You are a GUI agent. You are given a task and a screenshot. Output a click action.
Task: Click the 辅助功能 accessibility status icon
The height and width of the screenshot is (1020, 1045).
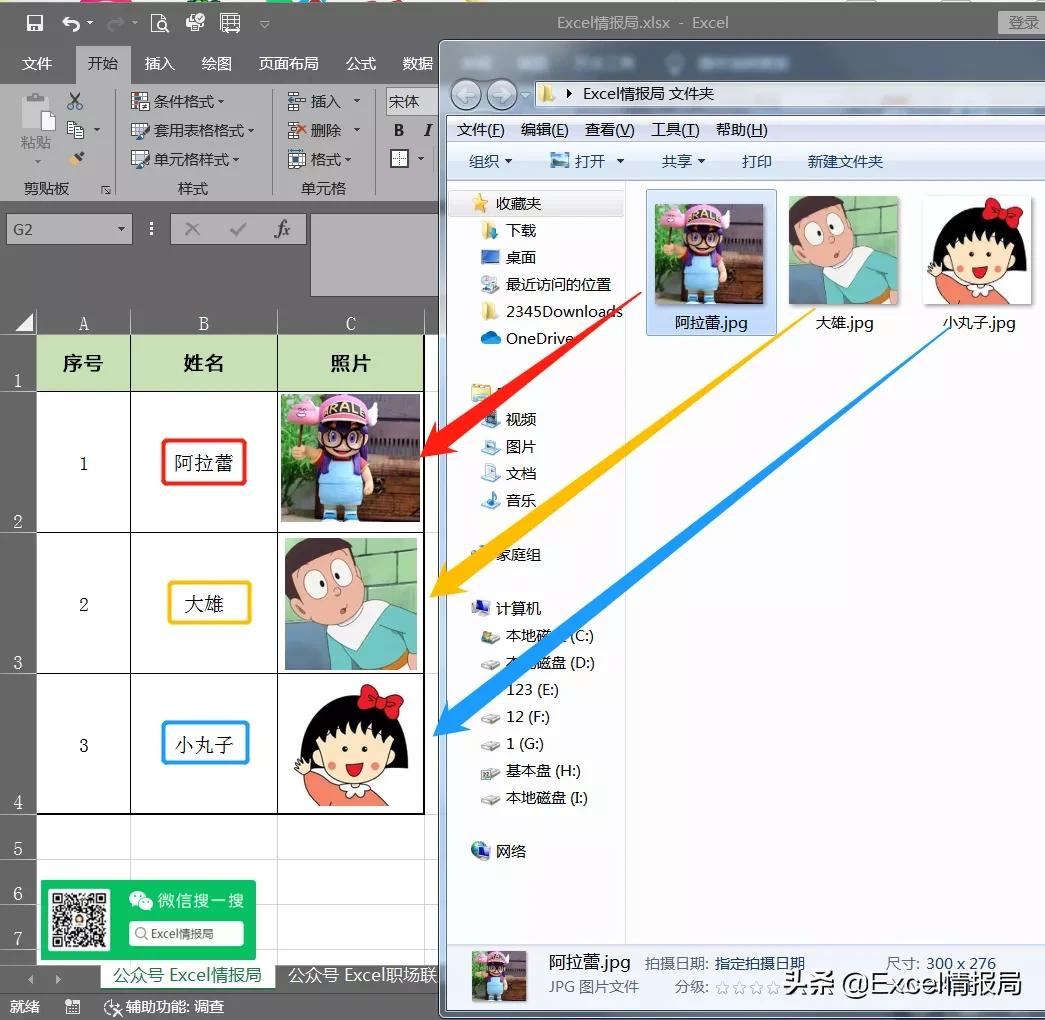click(x=112, y=1007)
